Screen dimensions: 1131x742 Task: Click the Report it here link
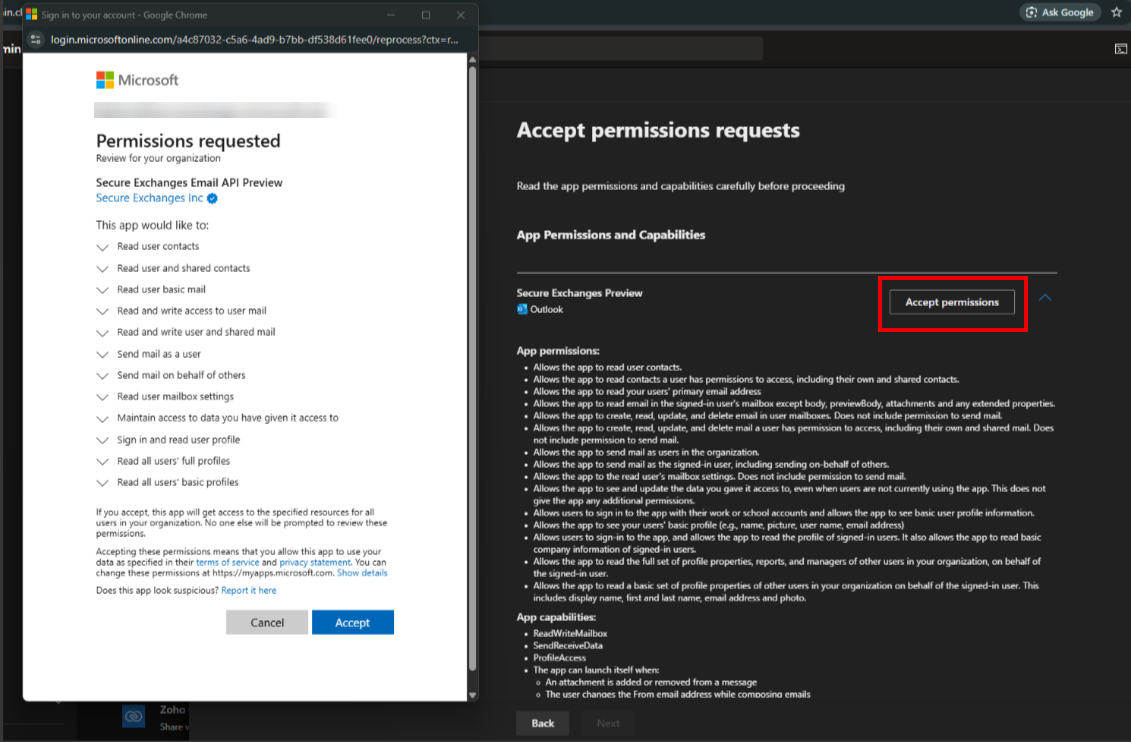(249, 591)
